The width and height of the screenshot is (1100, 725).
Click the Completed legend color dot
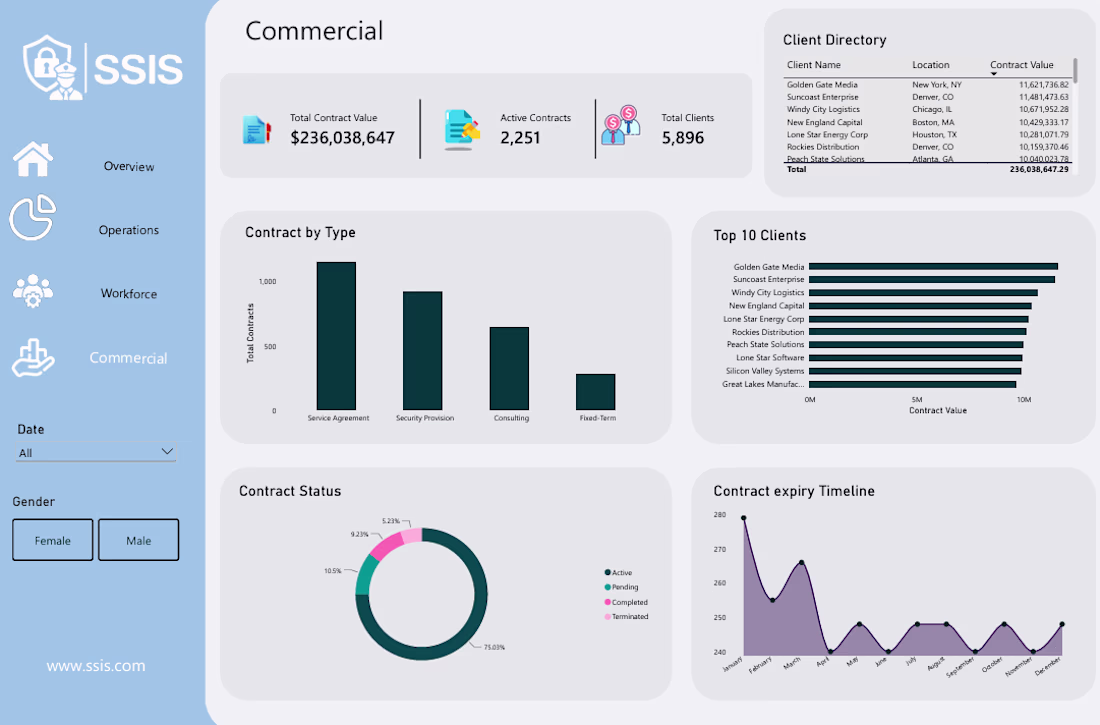[608, 602]
